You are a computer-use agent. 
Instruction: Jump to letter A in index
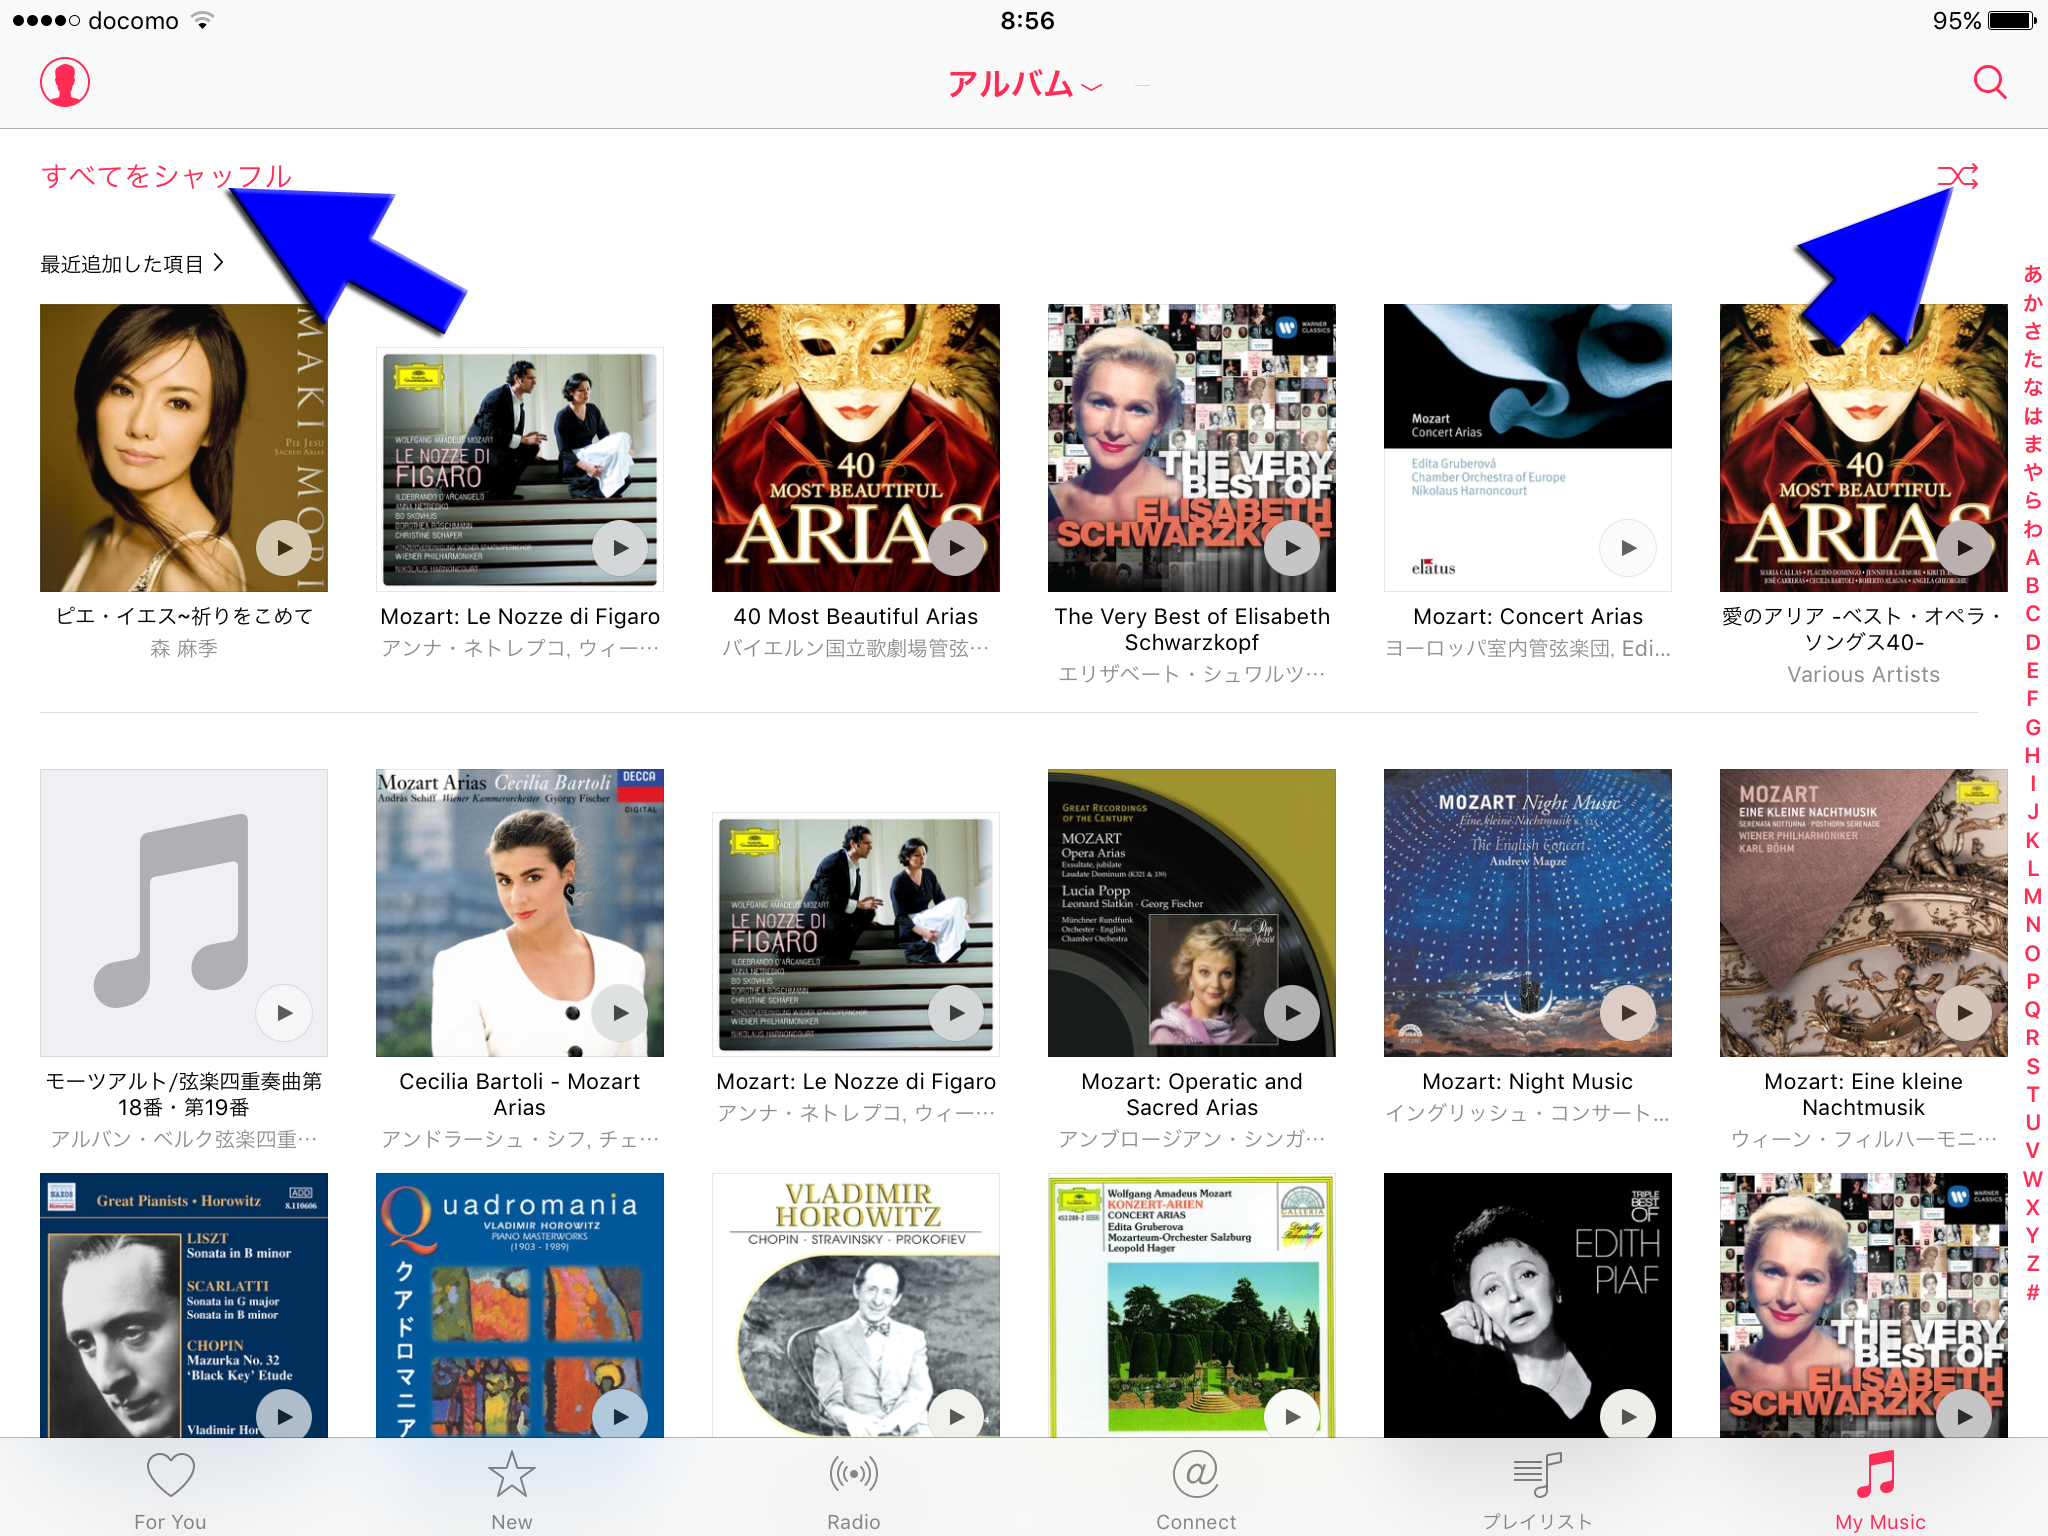[x=2033, y=557]
